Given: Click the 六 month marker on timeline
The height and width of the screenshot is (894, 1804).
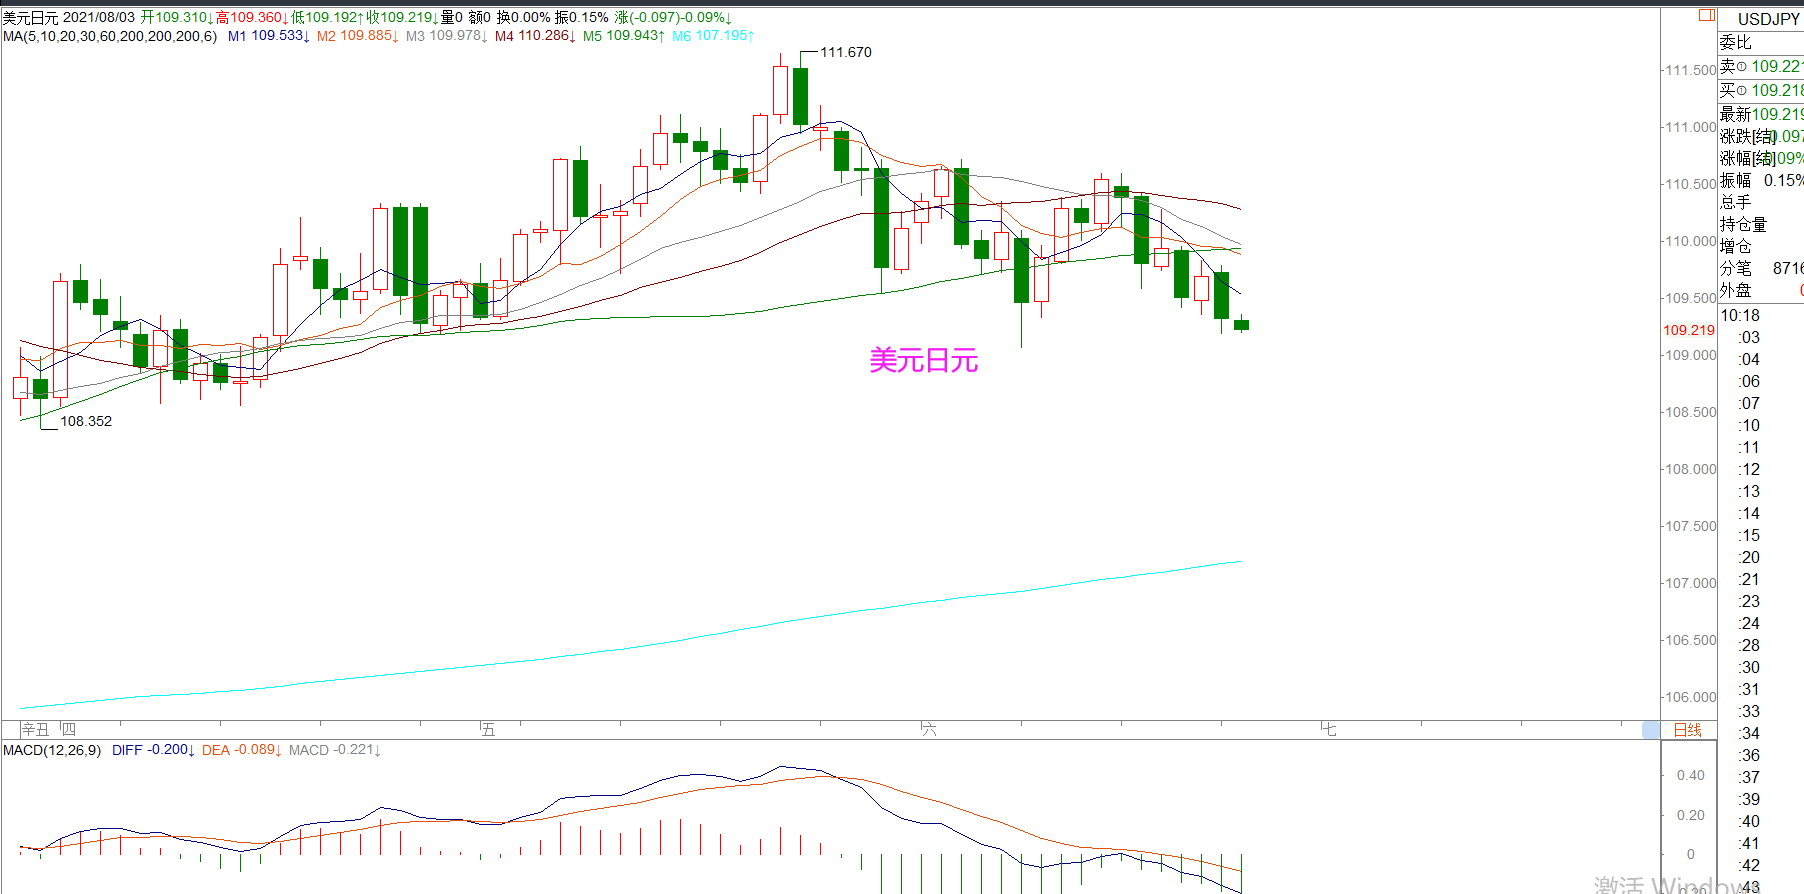Looking at the screenshot, I should click(x=929, y=730).
